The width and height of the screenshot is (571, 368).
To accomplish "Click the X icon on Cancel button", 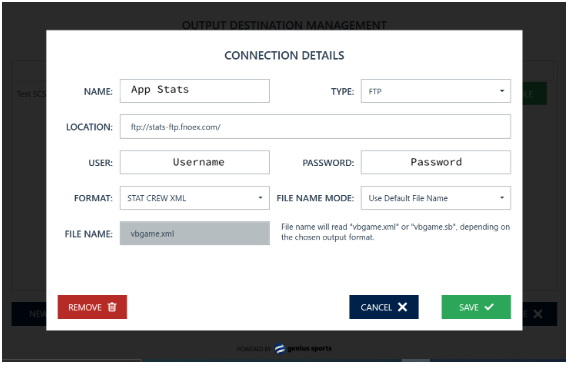I will tap(402, 307).
